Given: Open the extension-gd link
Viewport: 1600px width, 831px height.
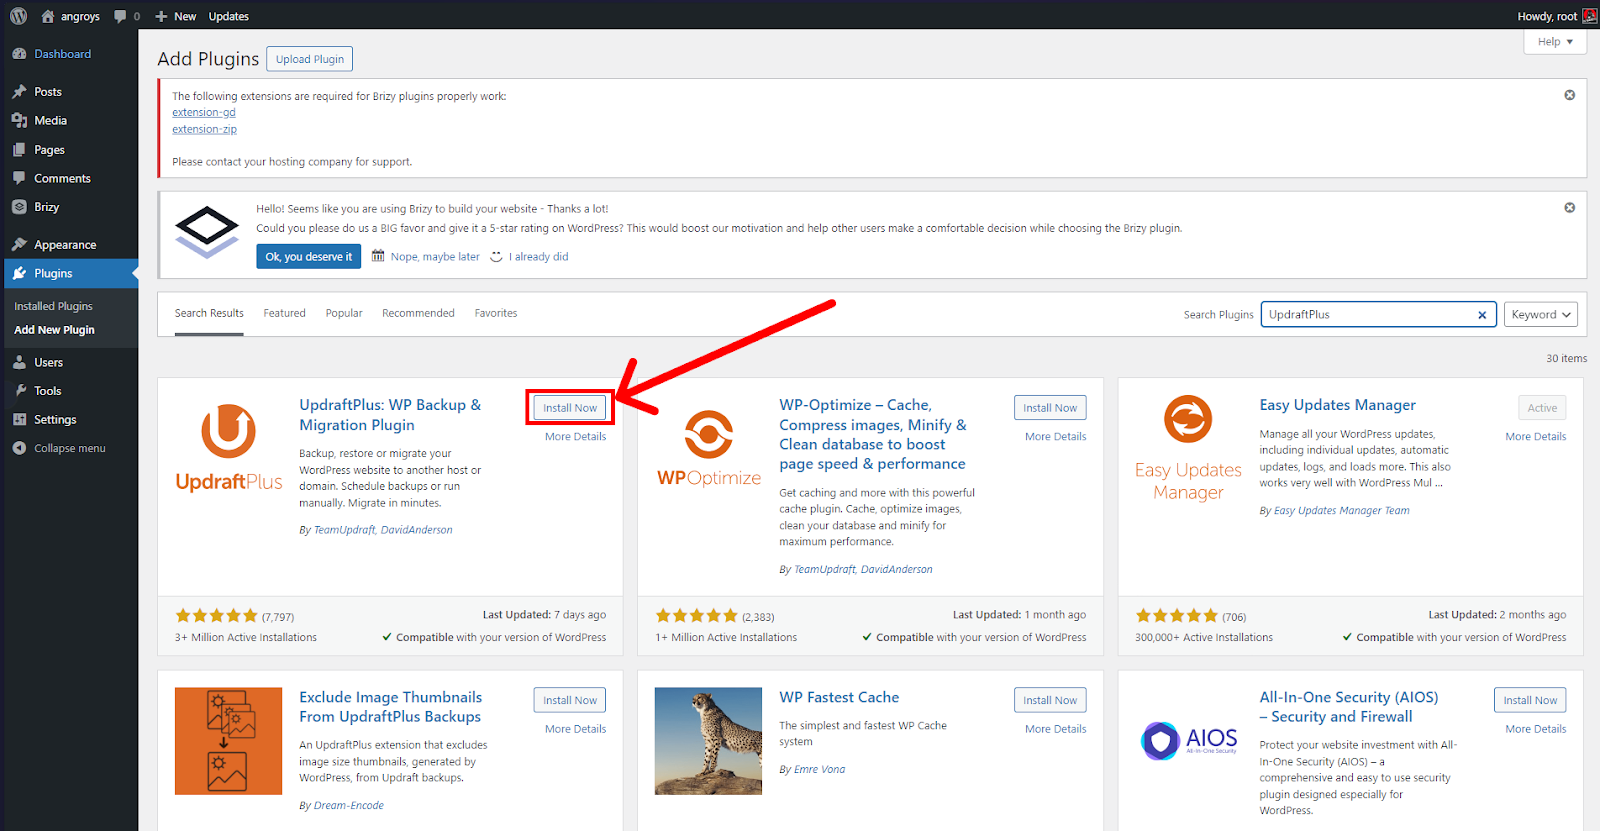Looking at the screenshot, I should click(x=204, y=113).
